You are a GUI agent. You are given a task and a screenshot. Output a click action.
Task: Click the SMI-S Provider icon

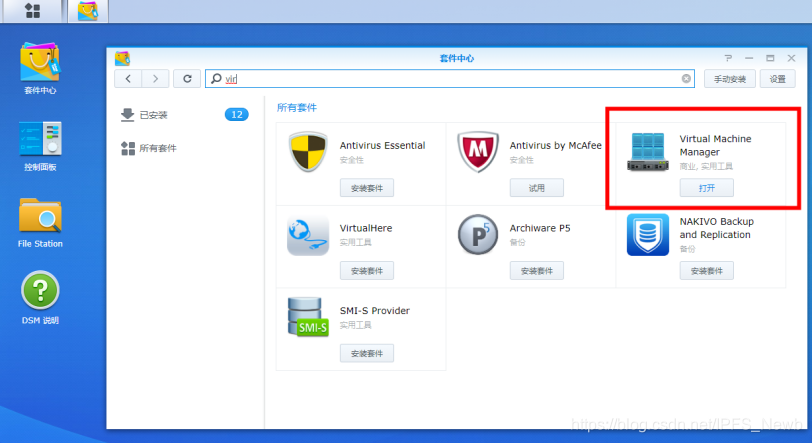308,317
